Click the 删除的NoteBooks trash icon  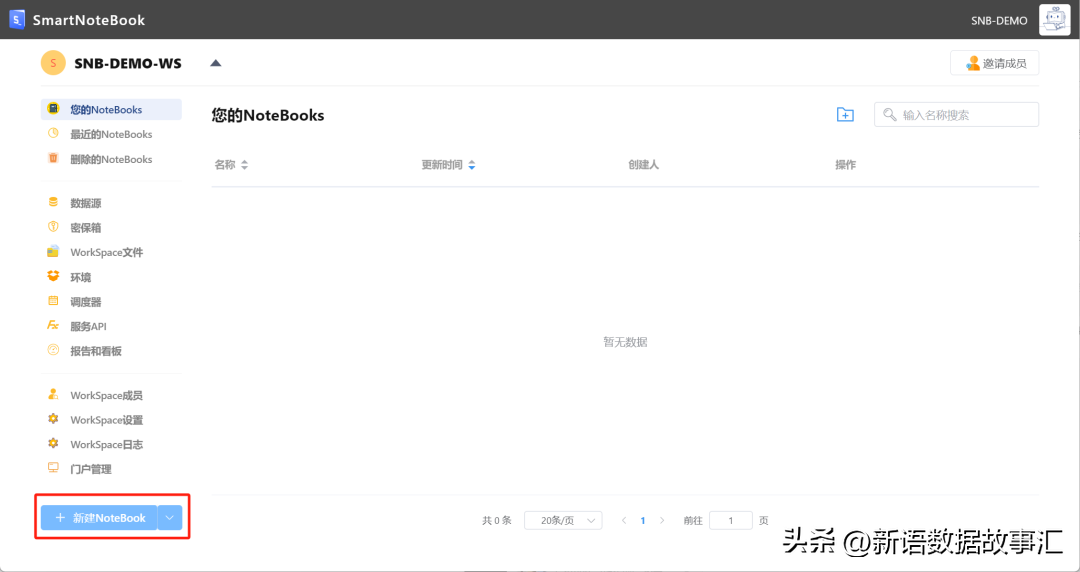pyautogui.click(x=53, y=159)
